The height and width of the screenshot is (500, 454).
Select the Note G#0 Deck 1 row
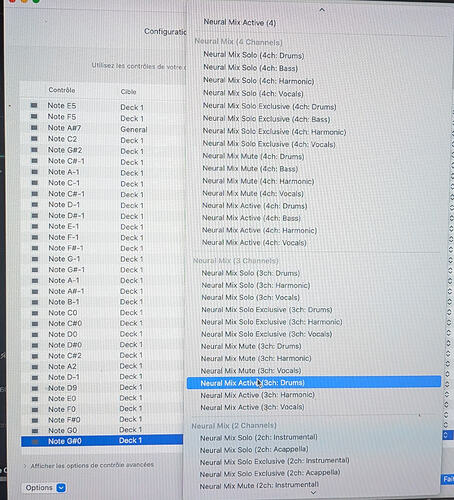(102, 441)
